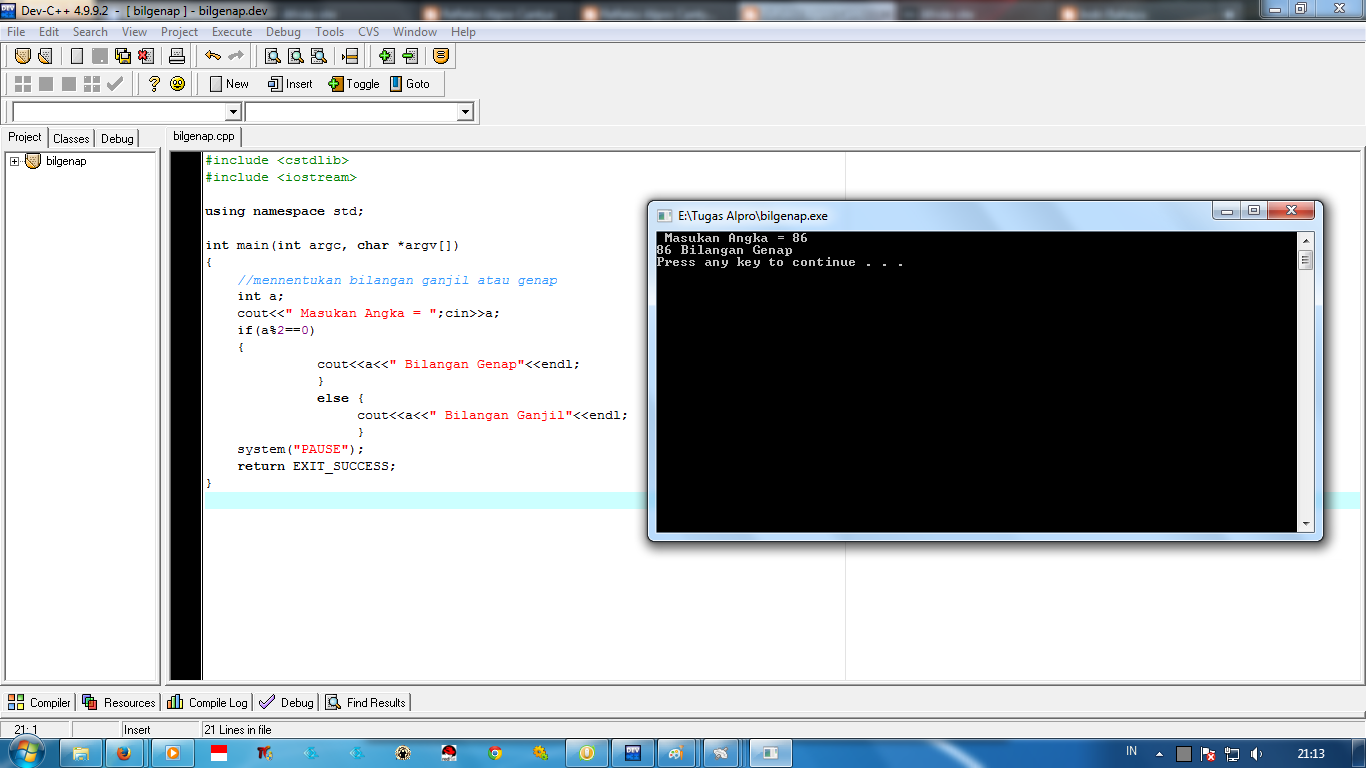Click the Compile four-squares icon
The height and width of the screenshot is (768, 1366).
click(22, 84)
